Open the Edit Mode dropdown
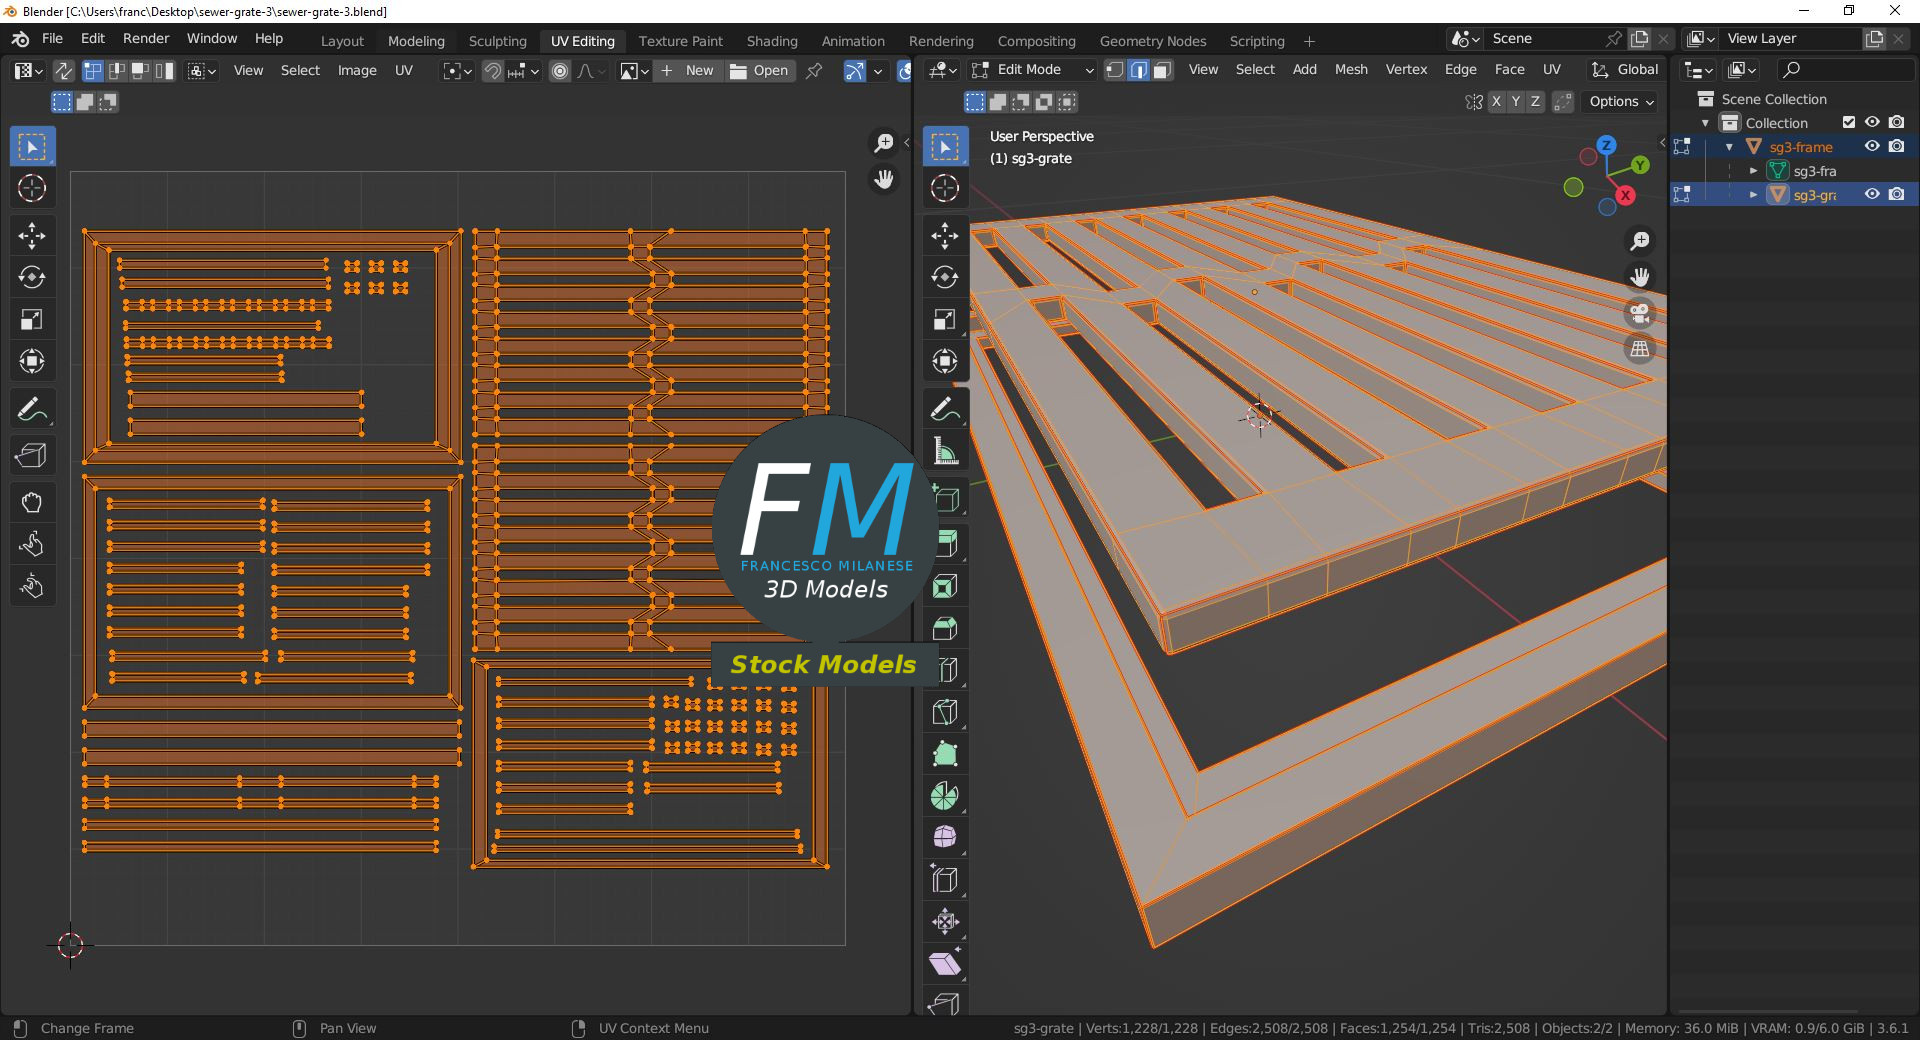 1032,70
